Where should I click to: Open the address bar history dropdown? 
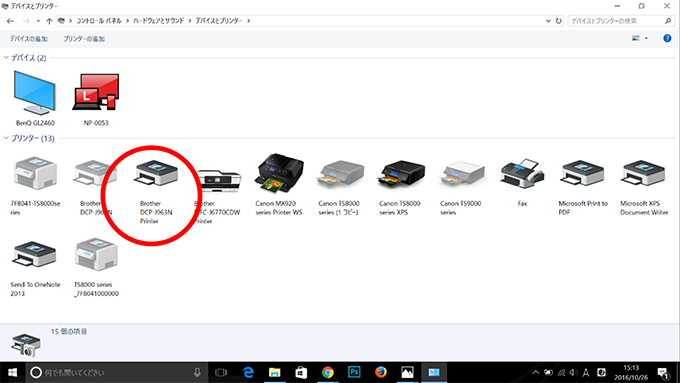(x=548, y=21)
